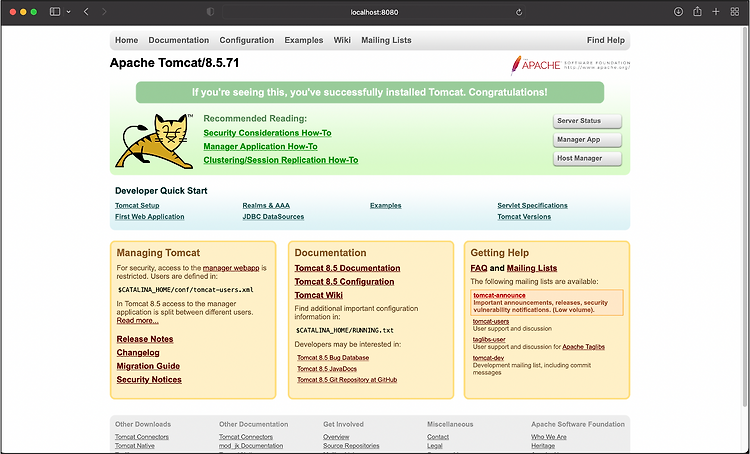Screen dimensions: 750x454
Task: Click the Tomcat cat mascot image
Action: 154,141
